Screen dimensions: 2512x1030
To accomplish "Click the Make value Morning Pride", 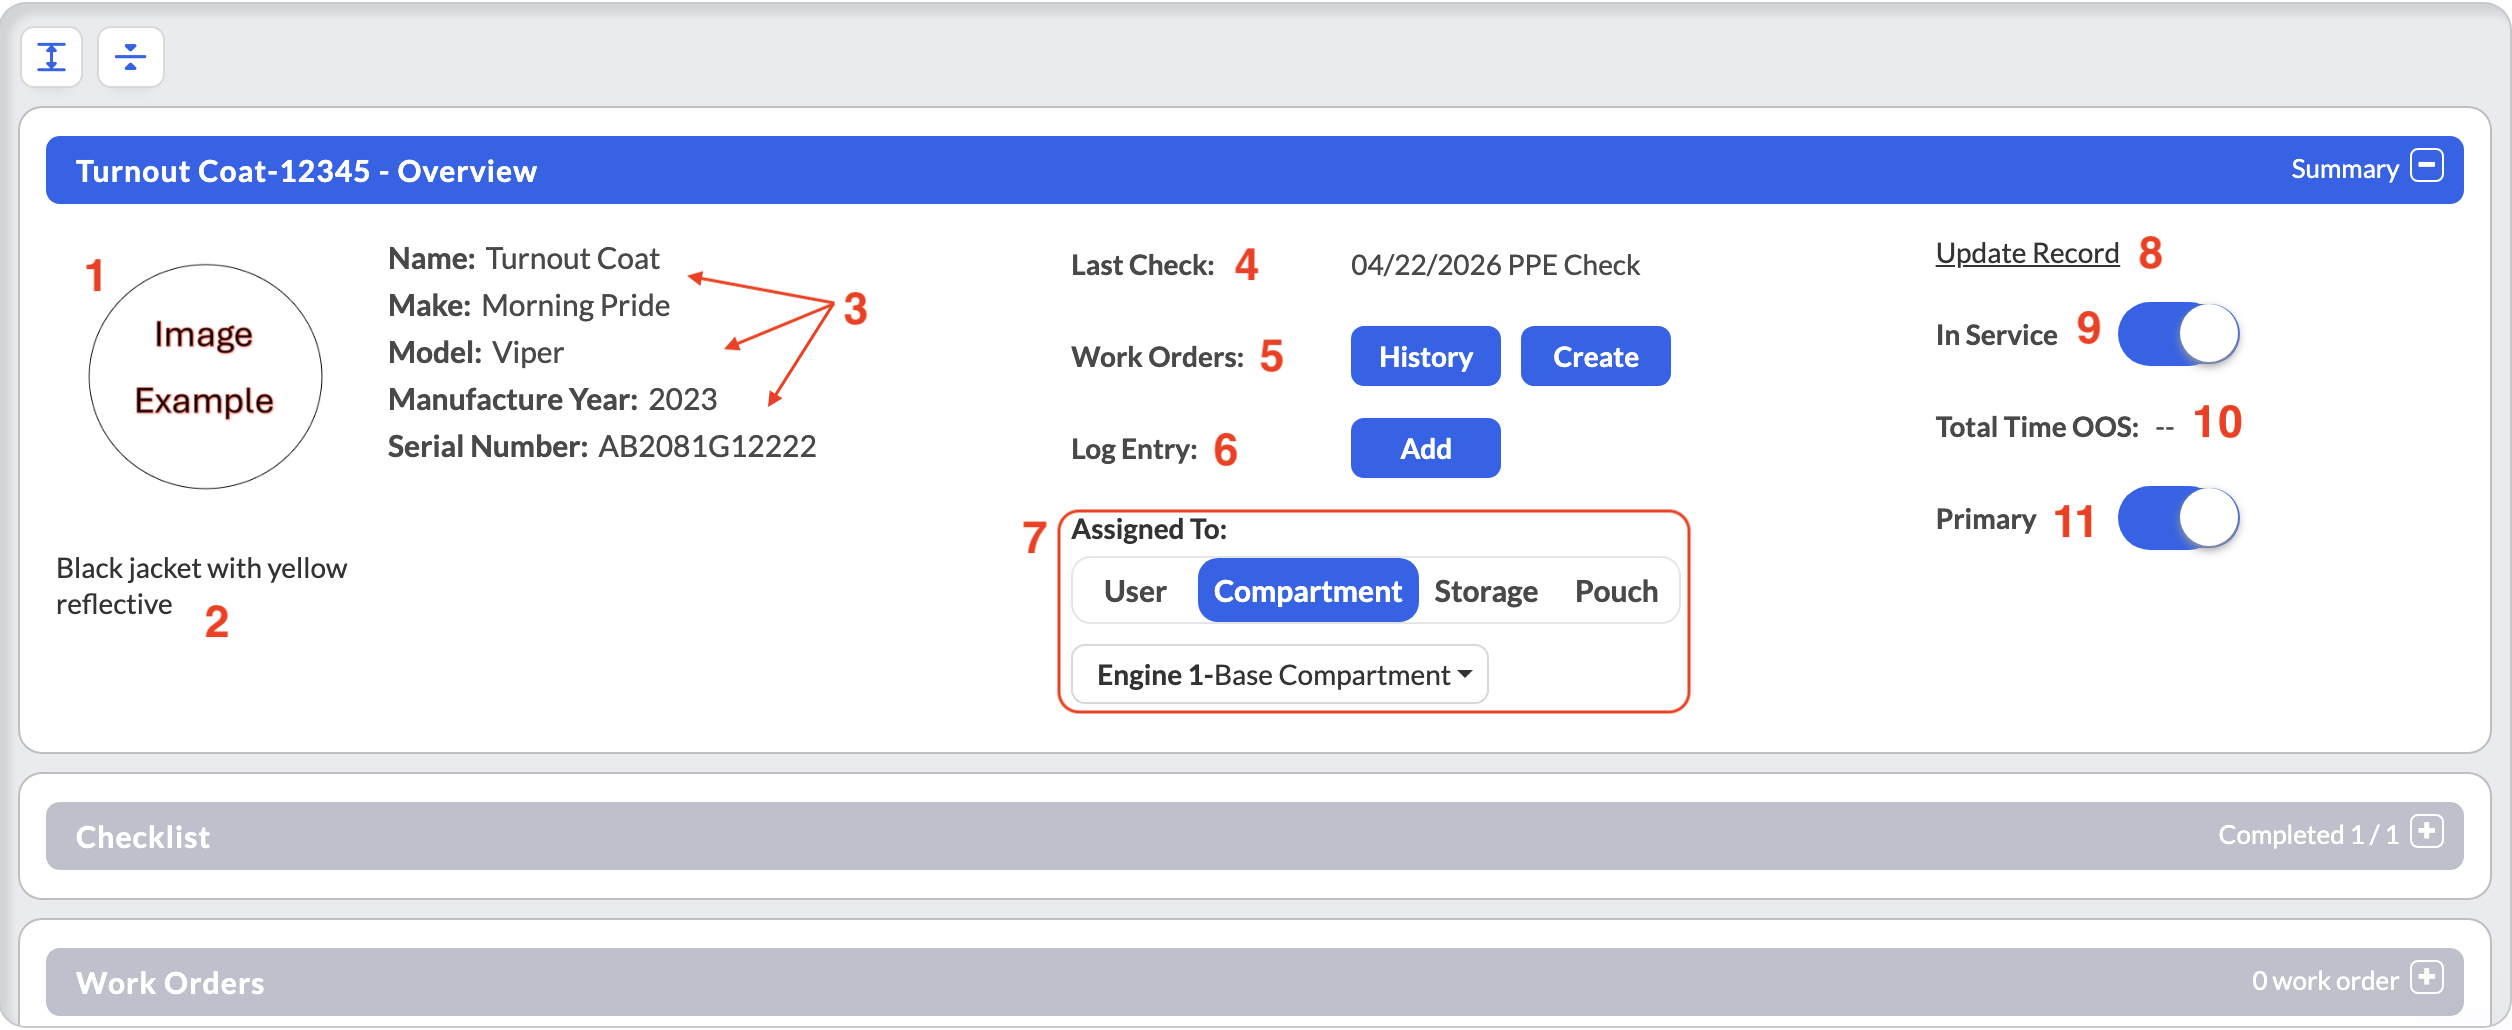I will [576, 305].
